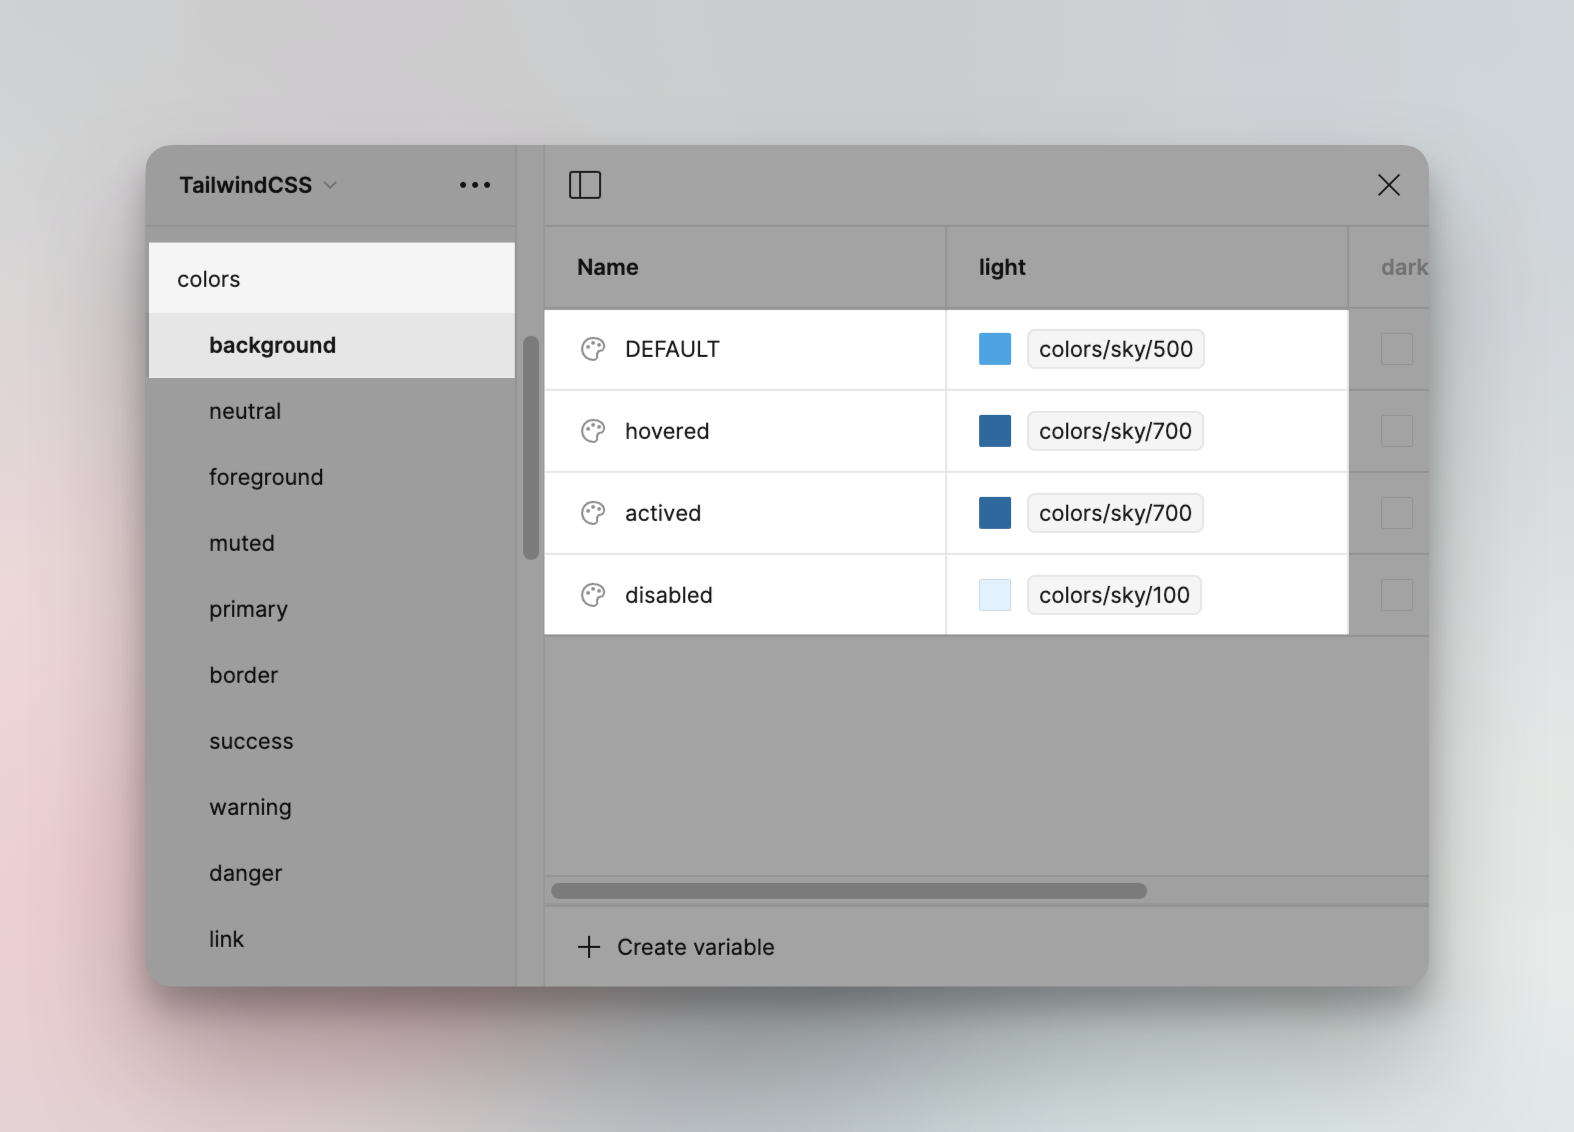Viewport: 1574px width, 1132px height.
Task: Click the light mode column header
Action: (x=1147, y=267)
